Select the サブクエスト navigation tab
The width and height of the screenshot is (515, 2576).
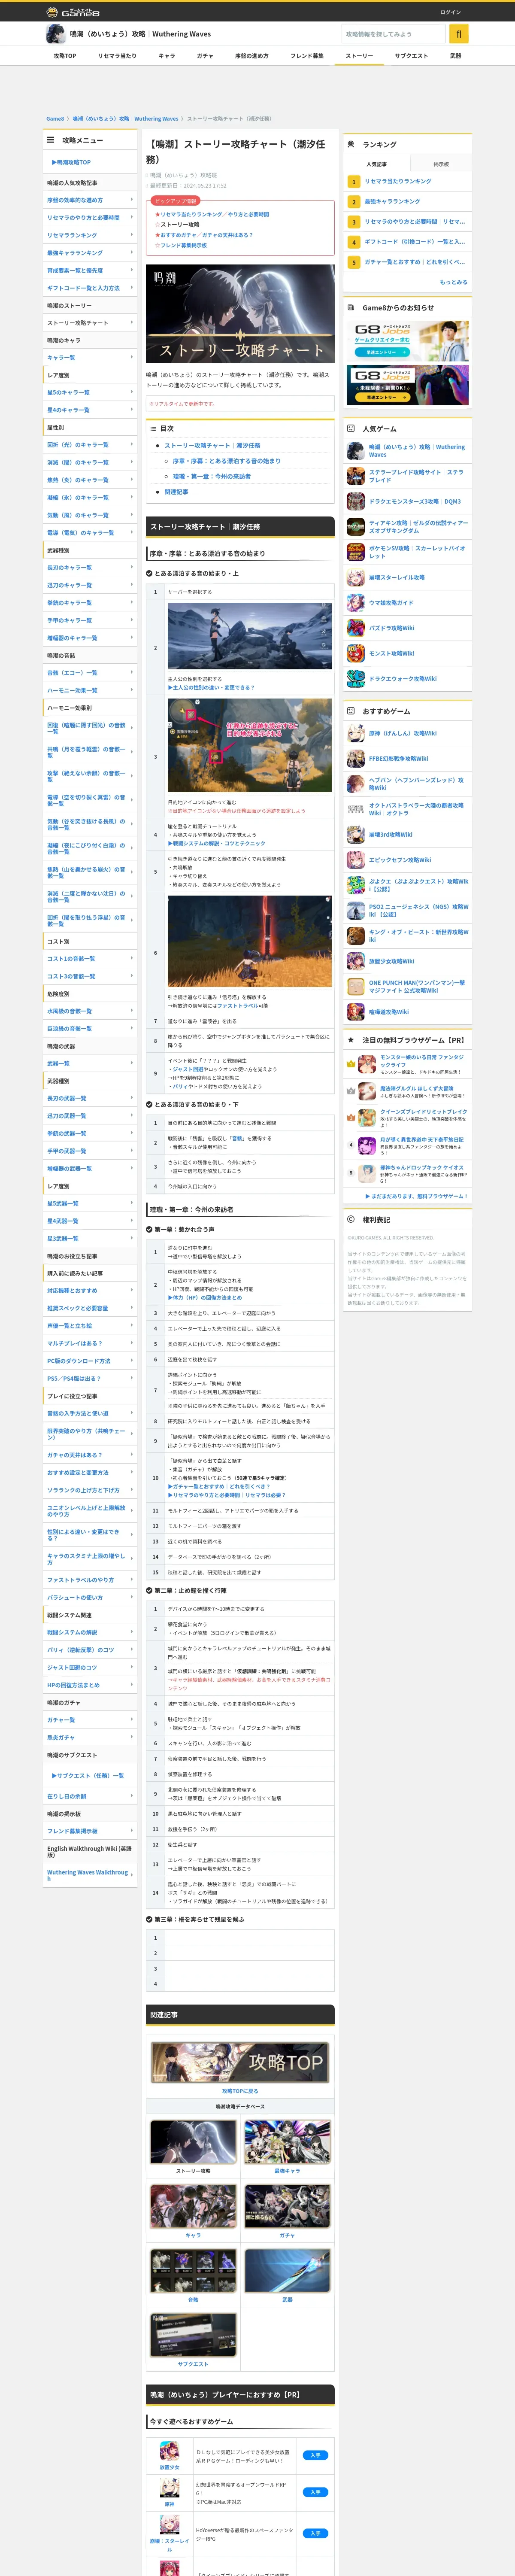411,56
